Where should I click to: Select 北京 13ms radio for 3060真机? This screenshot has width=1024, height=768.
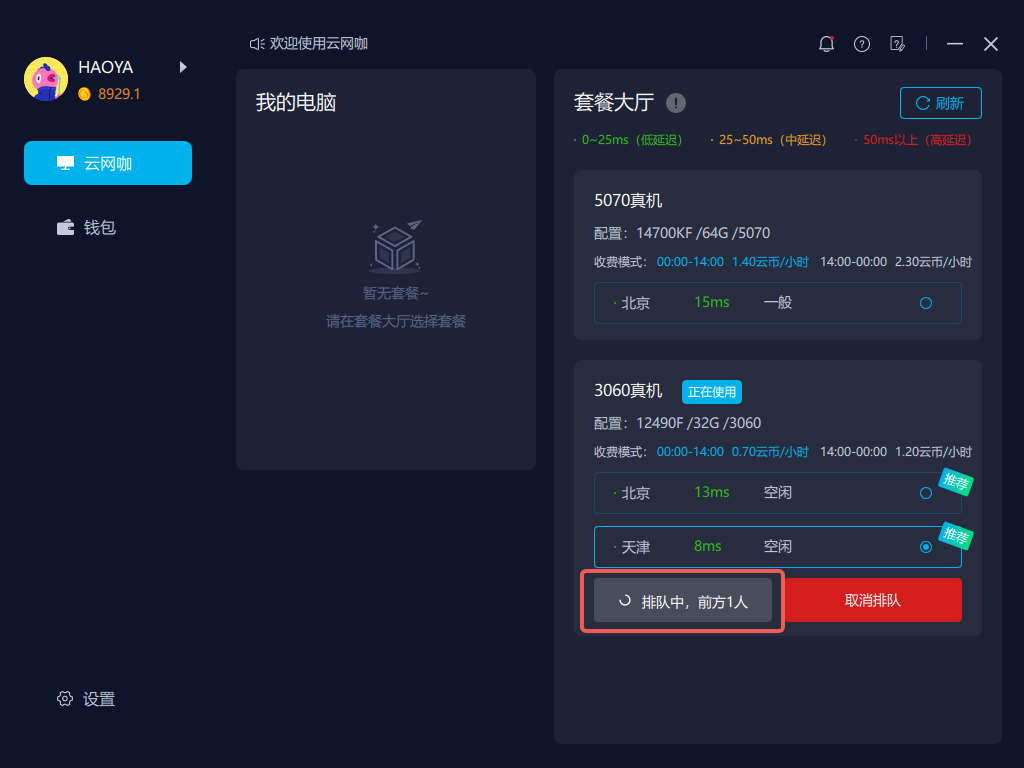click(x=925, y=493)
